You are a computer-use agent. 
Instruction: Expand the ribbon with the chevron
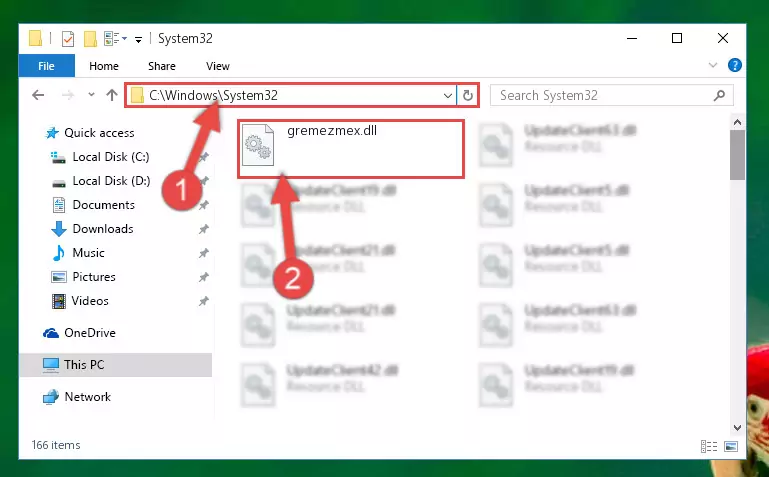pos(713,65)
